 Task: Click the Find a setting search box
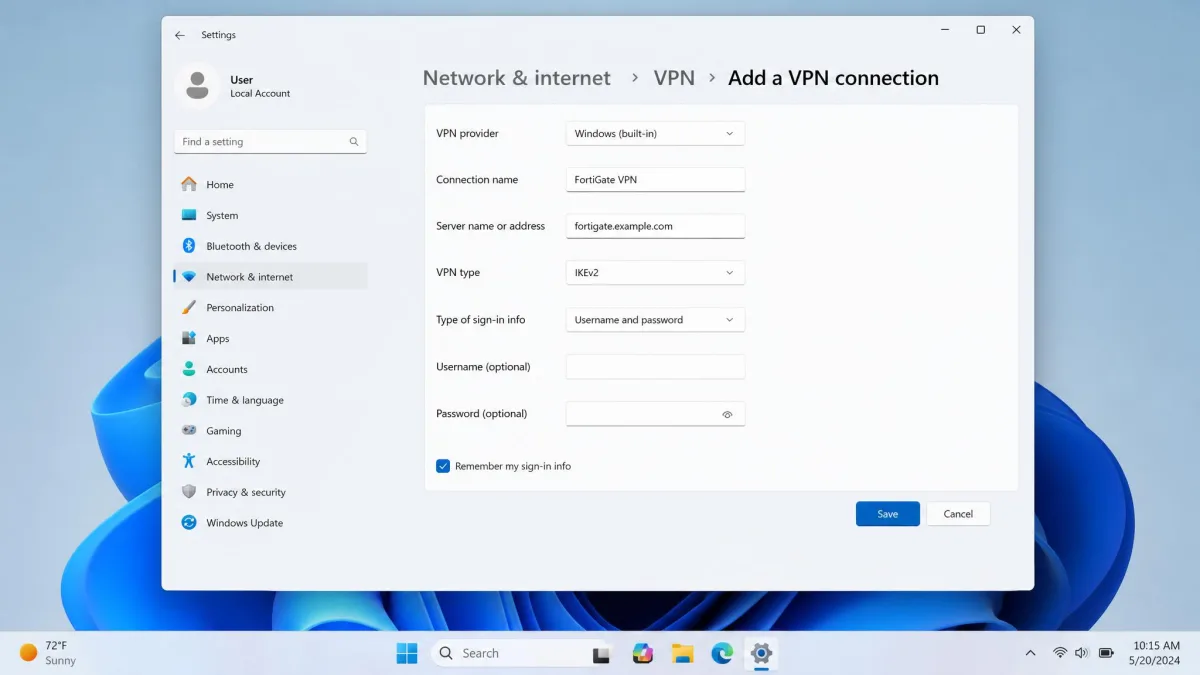pos(270,142)
